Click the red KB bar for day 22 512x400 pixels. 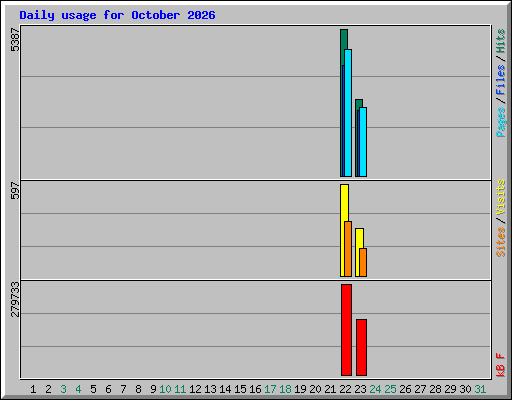tap(346, 330)
